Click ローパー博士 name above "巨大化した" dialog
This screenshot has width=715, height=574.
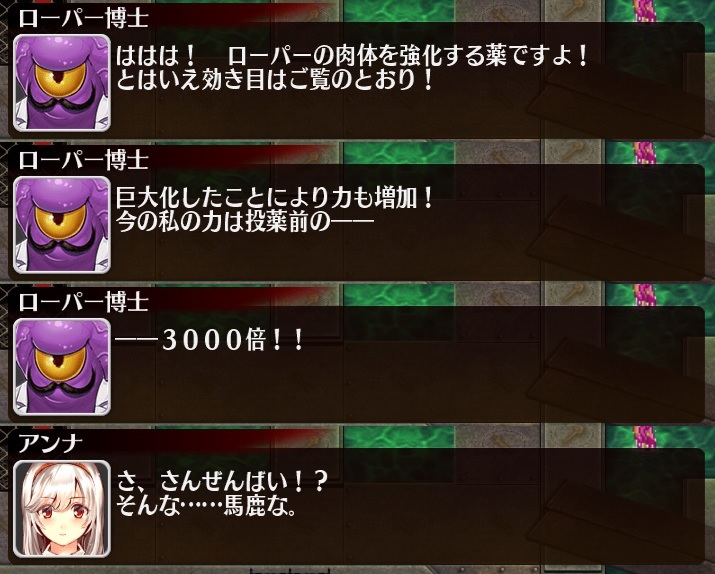(x=83, y=160)
